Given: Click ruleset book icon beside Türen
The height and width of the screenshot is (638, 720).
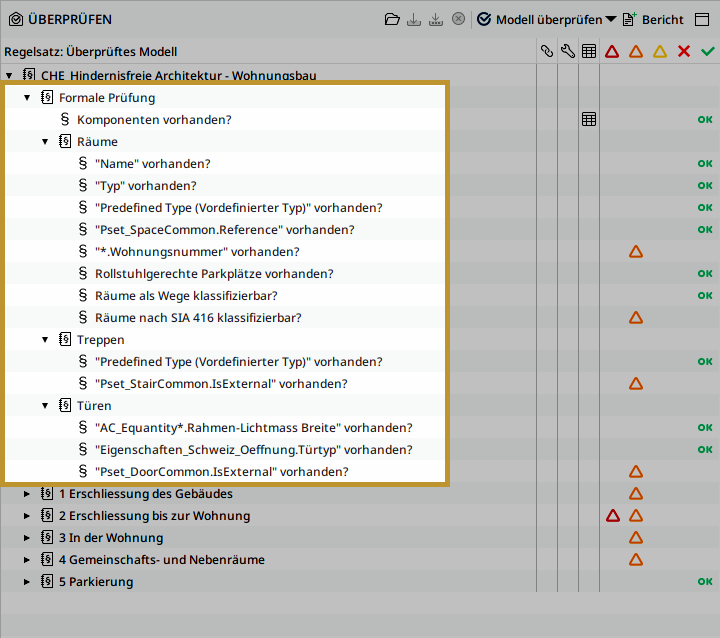Looking at the screenshot, I should [65, 406].
